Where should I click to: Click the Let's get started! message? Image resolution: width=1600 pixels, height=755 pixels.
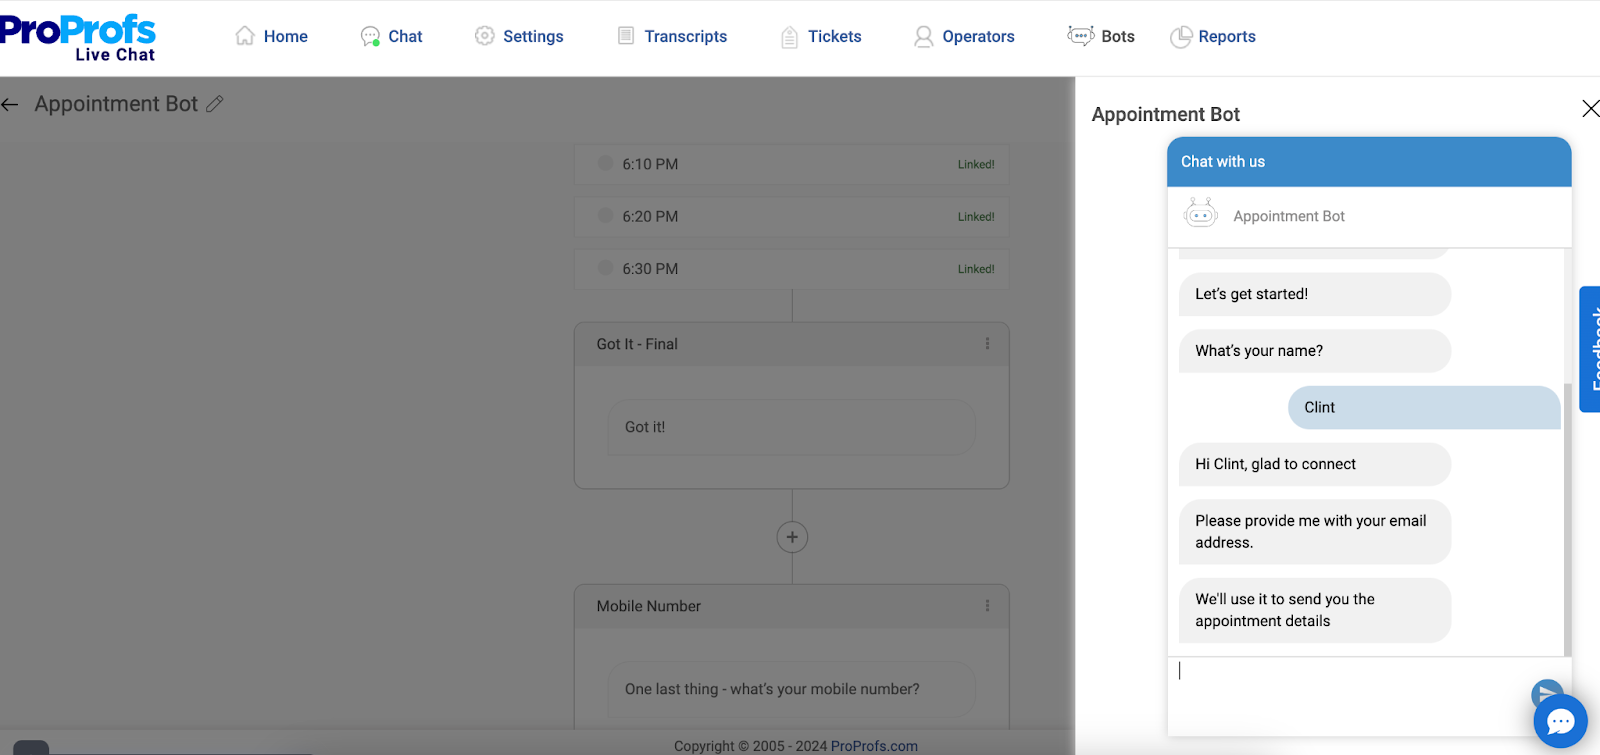click(1314, 294)
